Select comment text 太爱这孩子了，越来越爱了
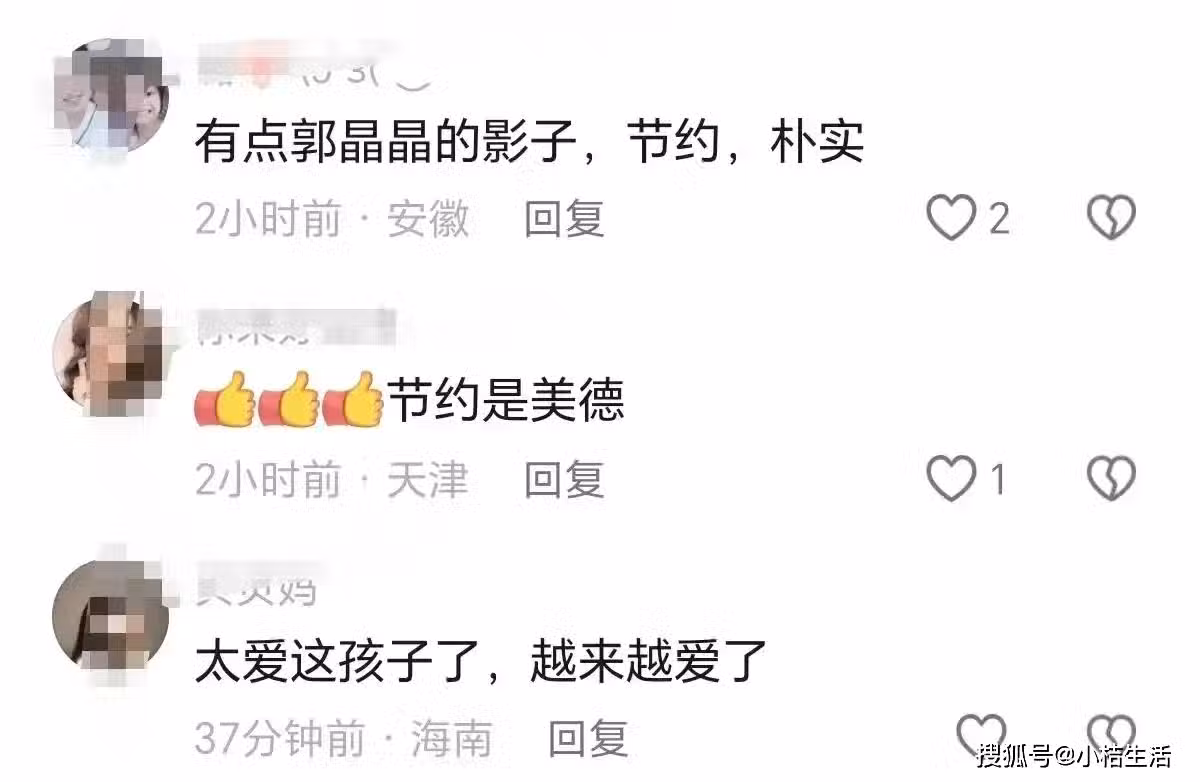Viewport: 1200px width, 782px height. click(481, 660)
